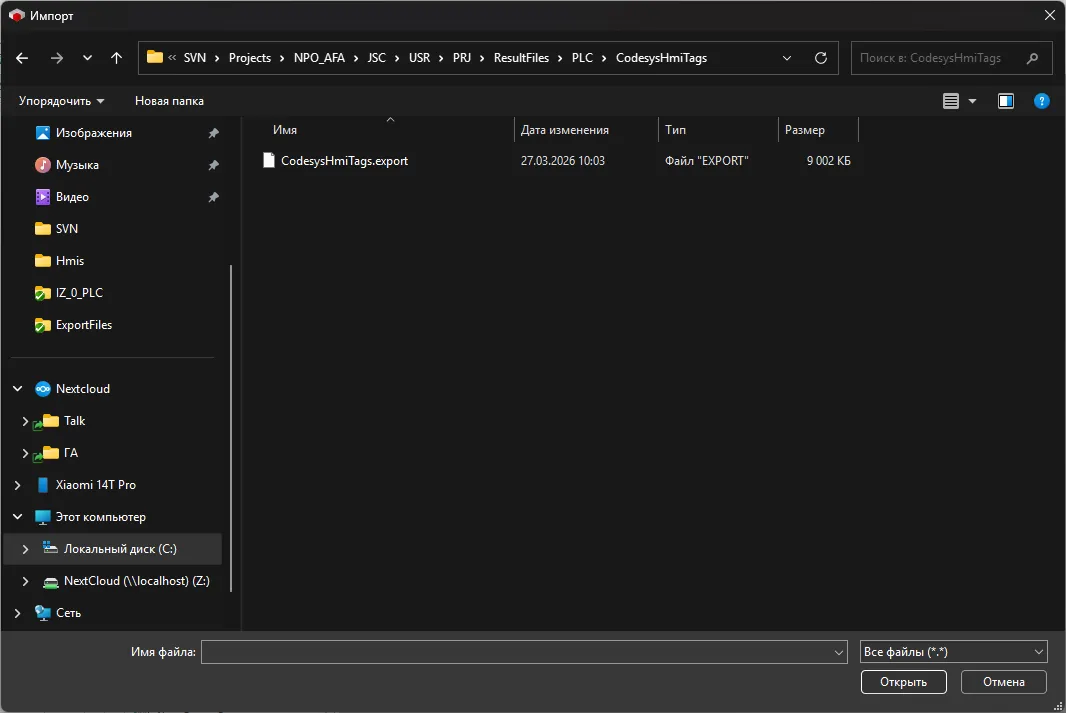Click the CodesysHmiTags.export file icon
Viewport: 1066px width, 713px height.
[x=269, y=160]
